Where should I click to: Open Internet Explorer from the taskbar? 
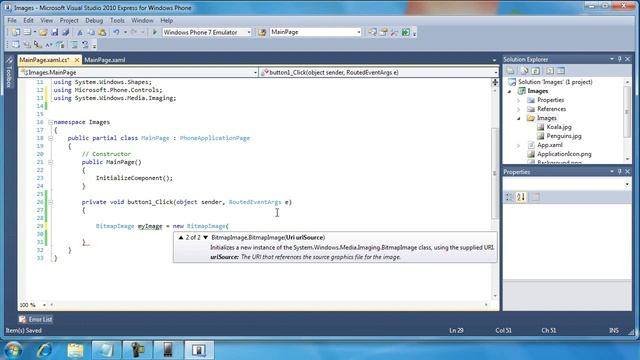[44, 350]
